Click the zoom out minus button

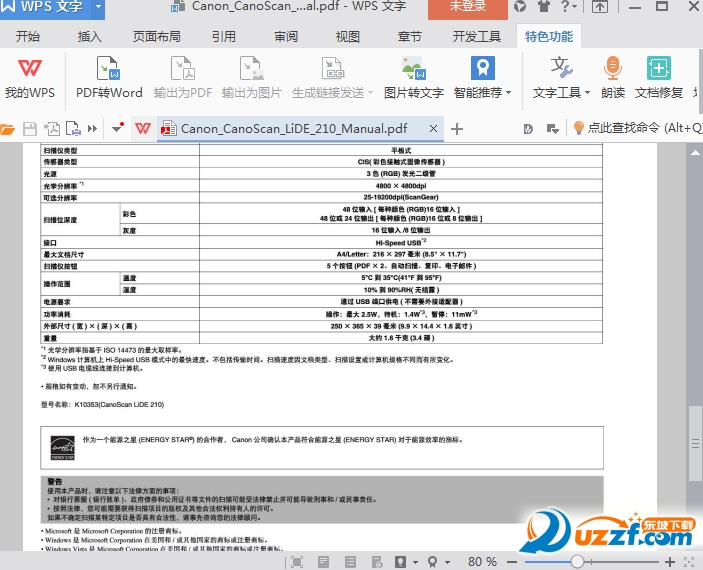tap(512, 562)
